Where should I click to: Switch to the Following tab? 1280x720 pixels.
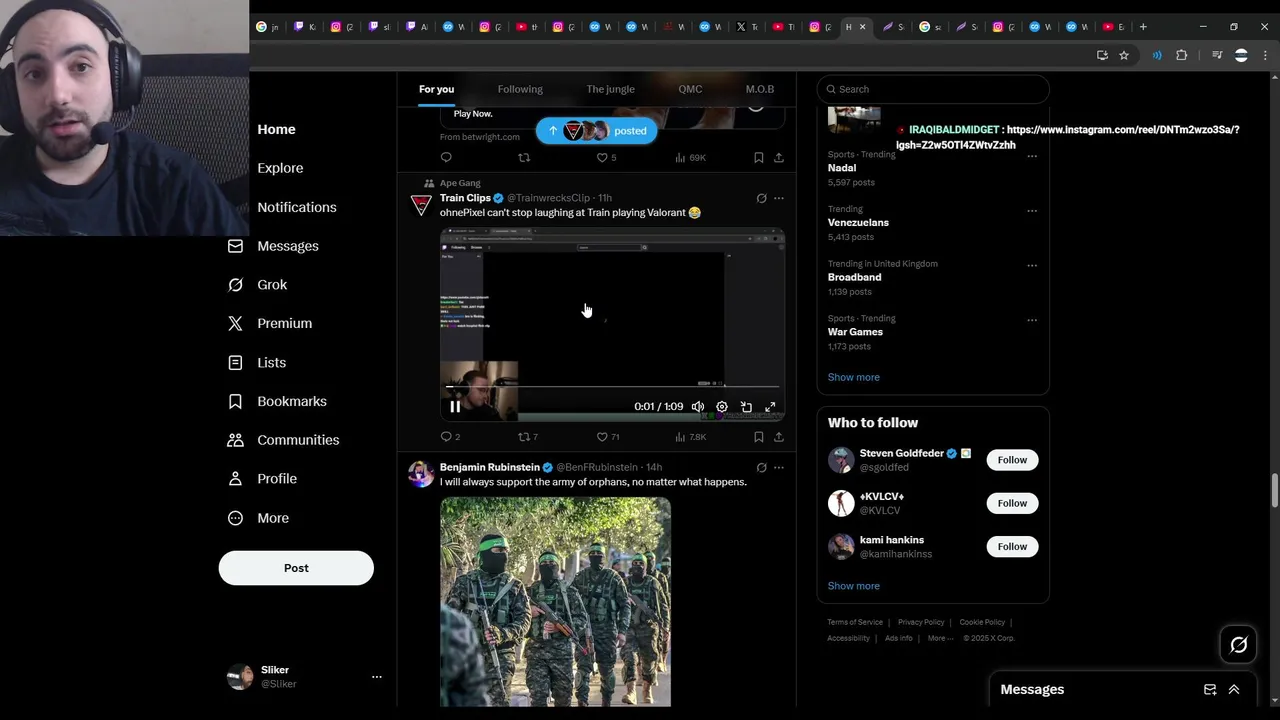pos(520,89)
